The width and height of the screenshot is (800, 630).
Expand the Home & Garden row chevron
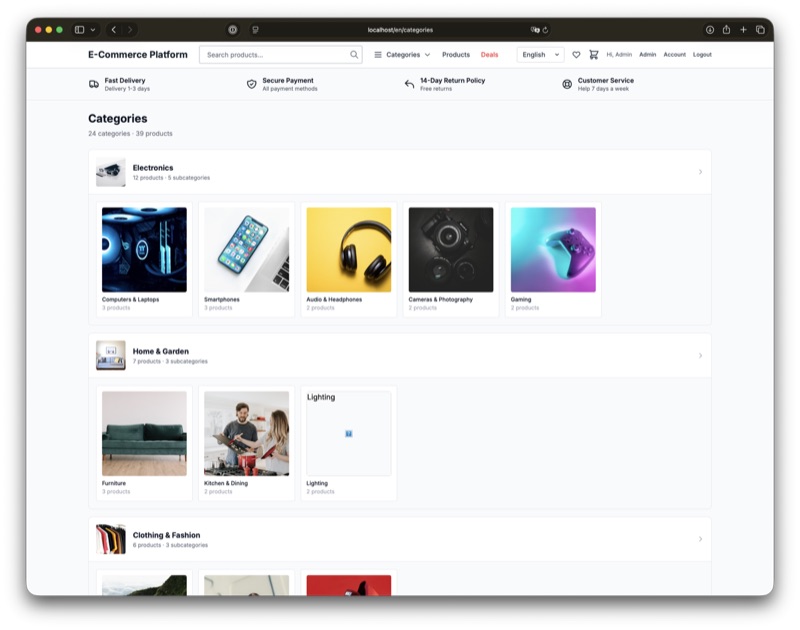tap(700, 356)
